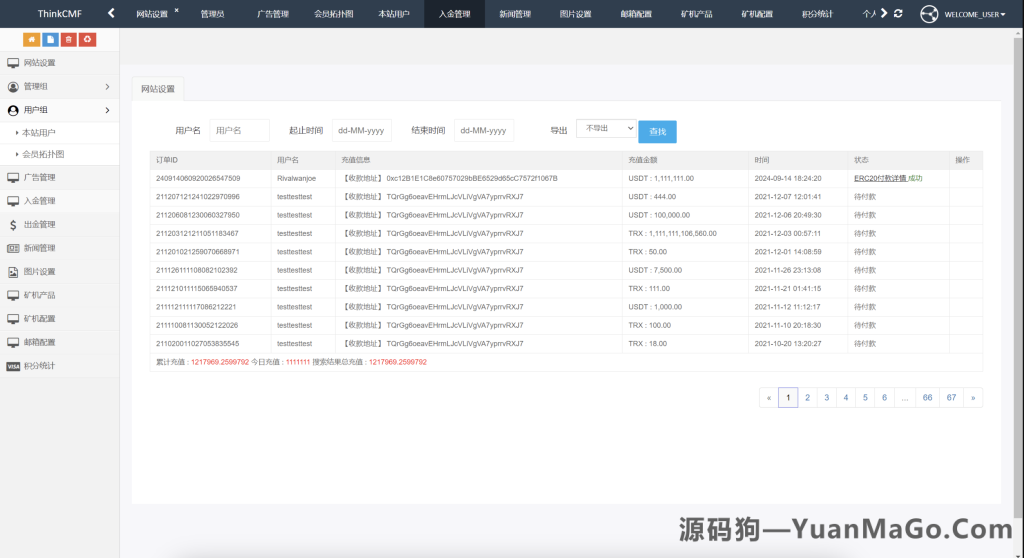
Task: Click the next page » arrow
Action: click(973, 397)
